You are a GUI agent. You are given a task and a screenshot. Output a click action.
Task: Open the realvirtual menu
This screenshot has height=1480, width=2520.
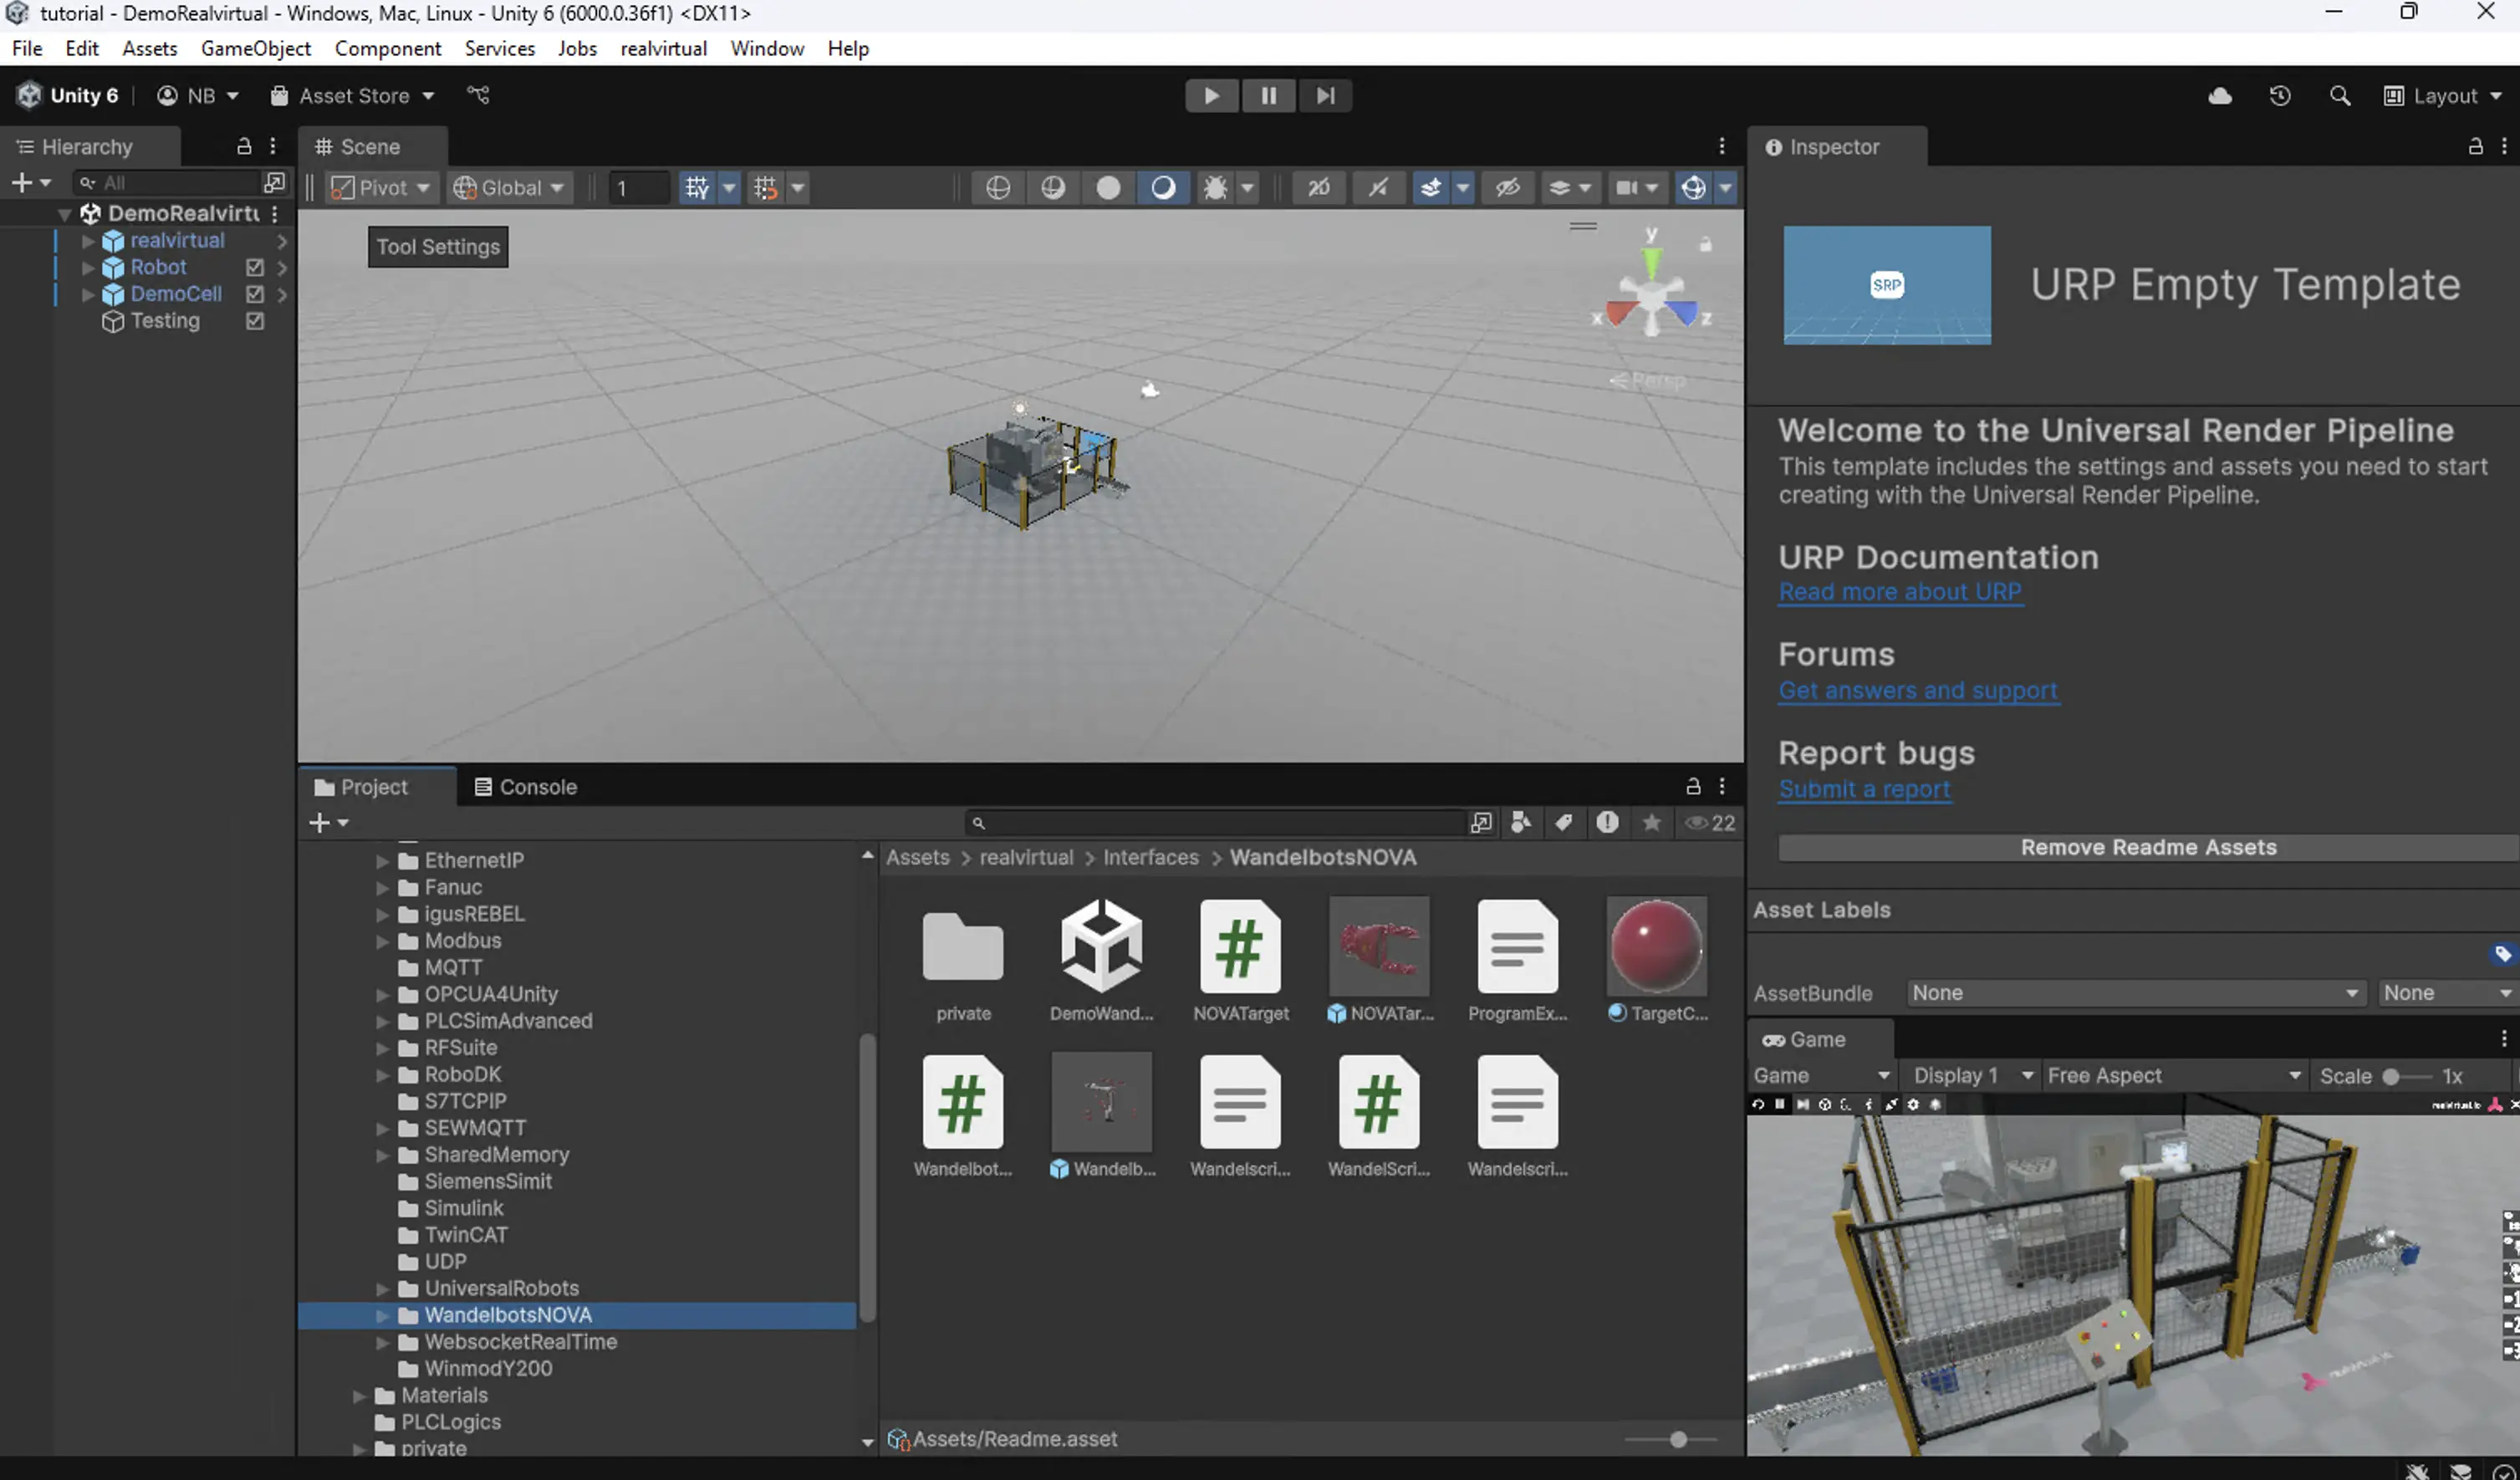[x=663, y=48]
